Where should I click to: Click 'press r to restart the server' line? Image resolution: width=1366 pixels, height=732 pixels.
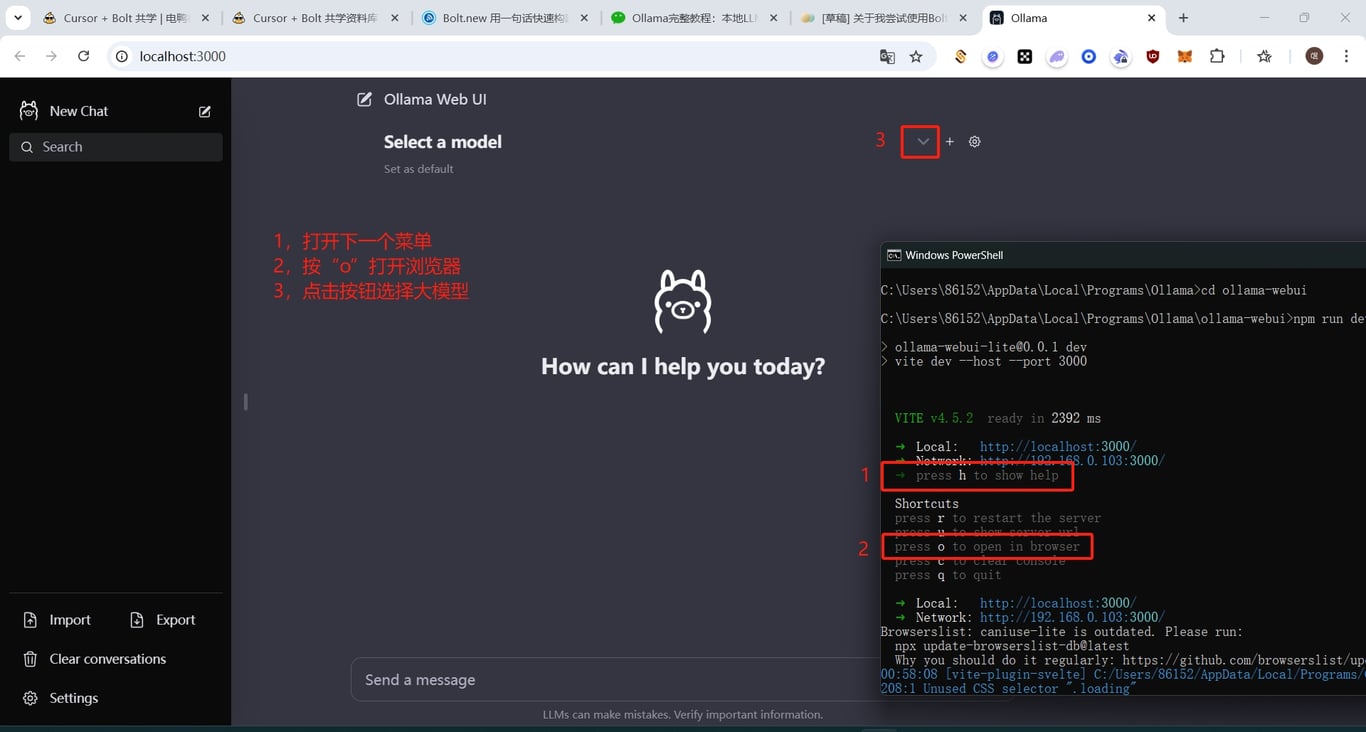[x=998, y=518]
